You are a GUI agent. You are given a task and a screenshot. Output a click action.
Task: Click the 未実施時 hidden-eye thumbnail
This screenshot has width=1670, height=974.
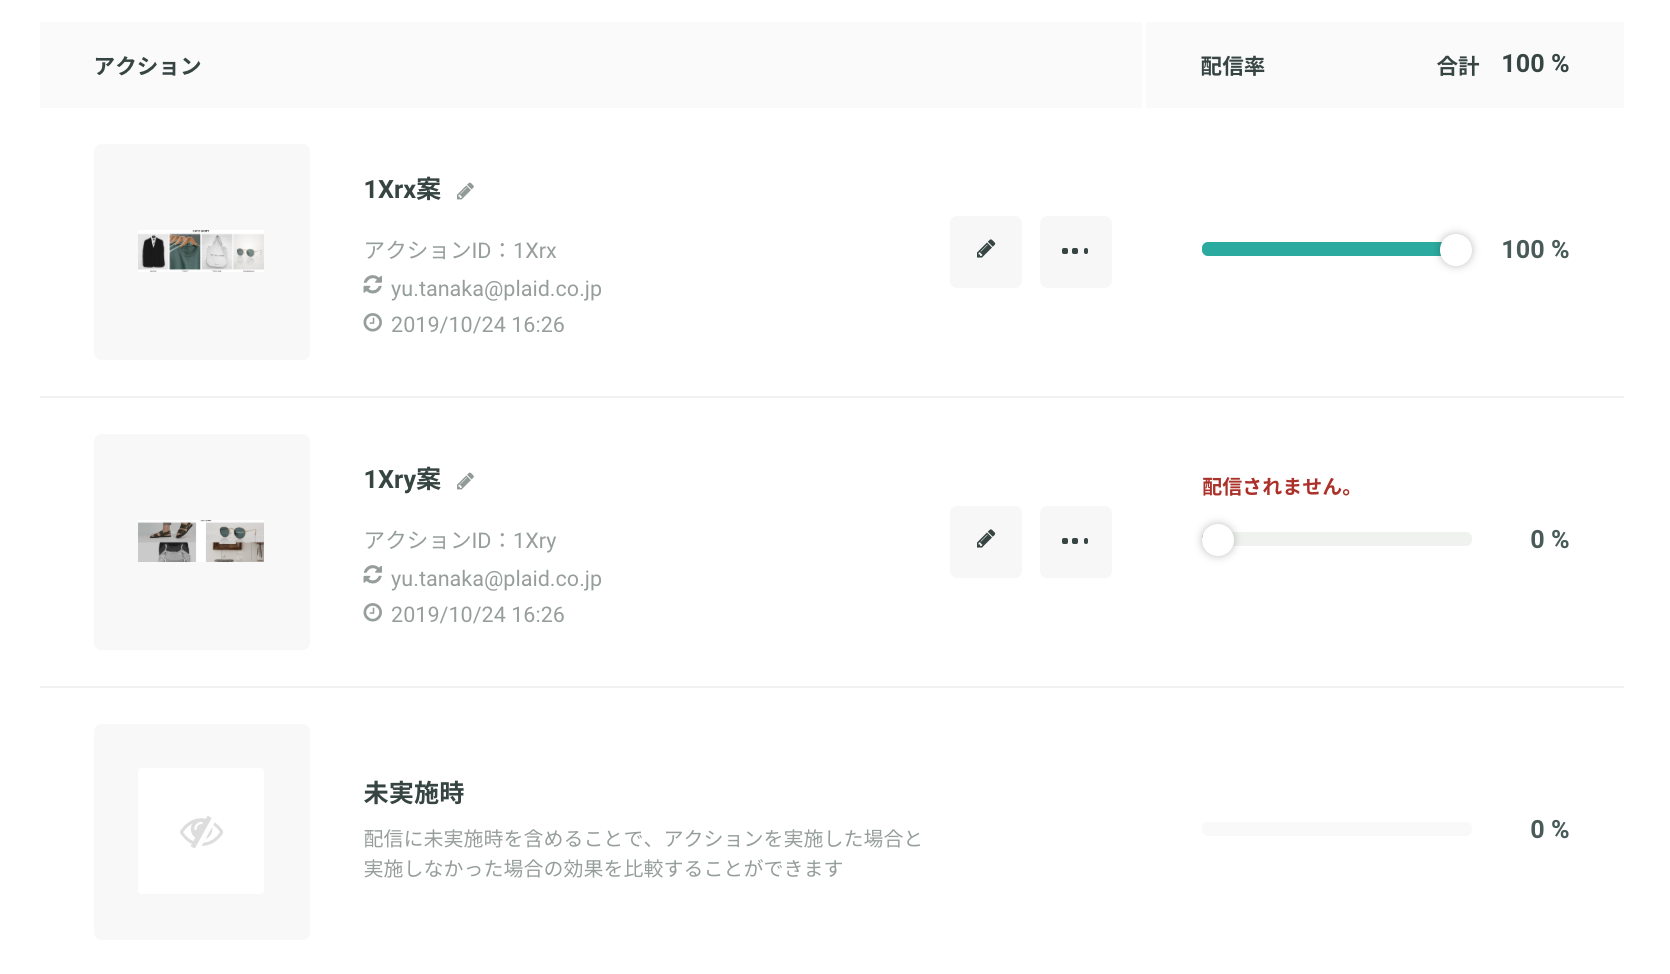(x=202, y=832)
